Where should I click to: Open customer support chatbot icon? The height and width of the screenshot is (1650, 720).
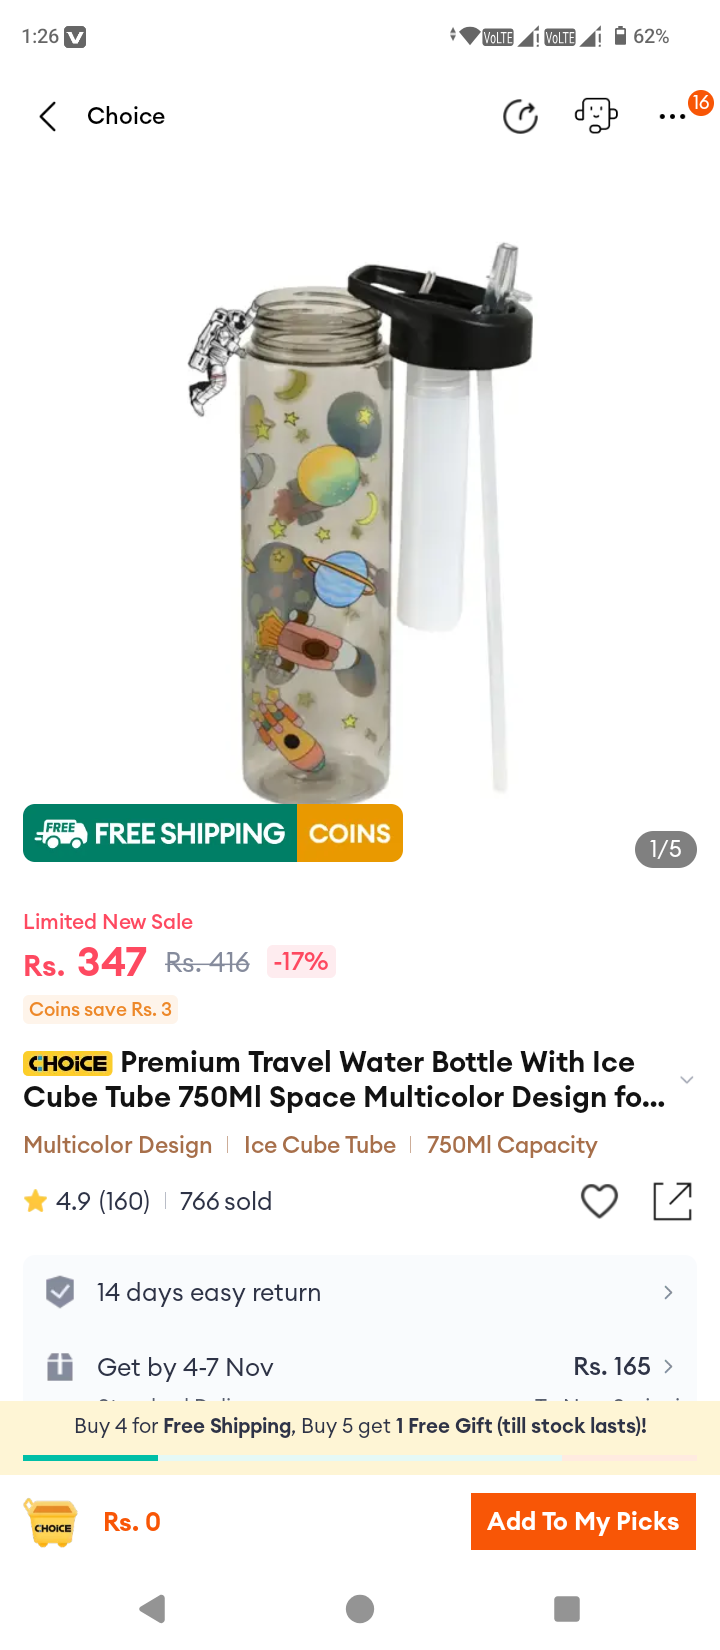[x=596, y=115]
